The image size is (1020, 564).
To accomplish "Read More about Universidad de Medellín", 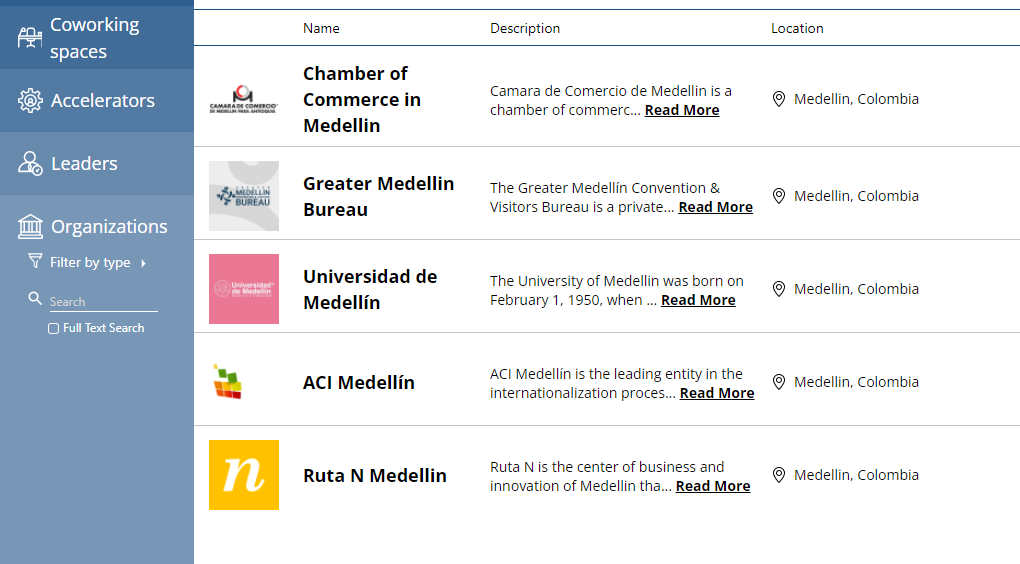I will point(698,300).
